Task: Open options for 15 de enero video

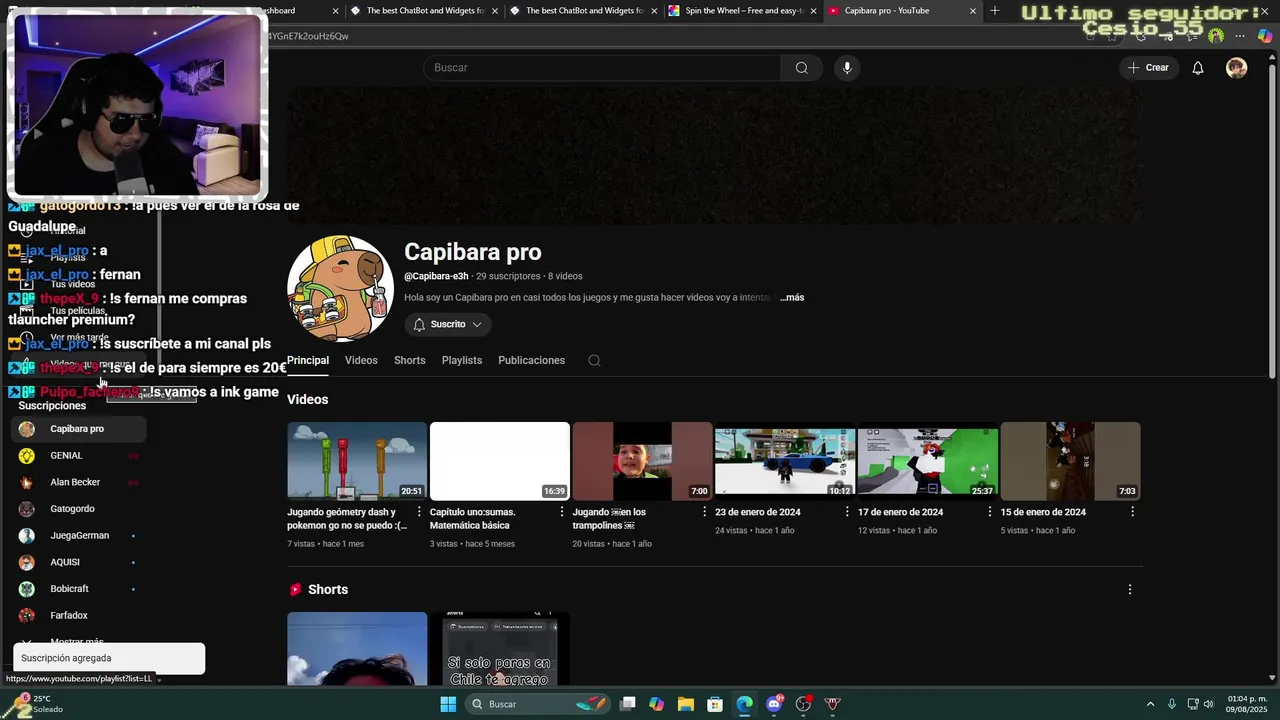Action: tap(1132, 512)
